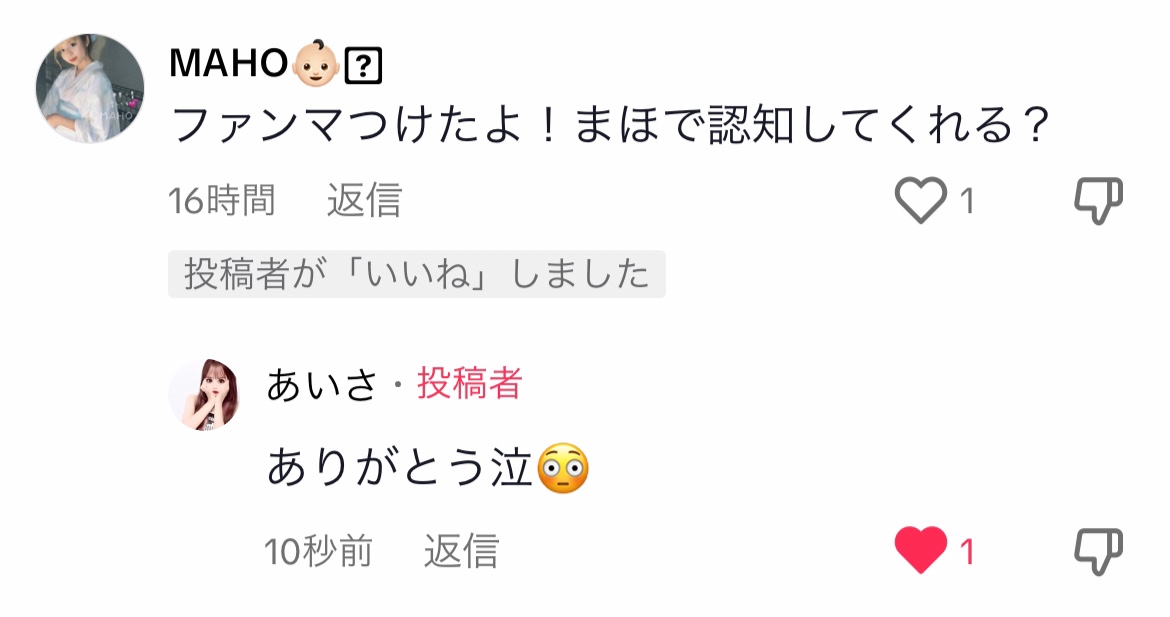Select MAHO's comment text about ファンマ

coord(610,125)
